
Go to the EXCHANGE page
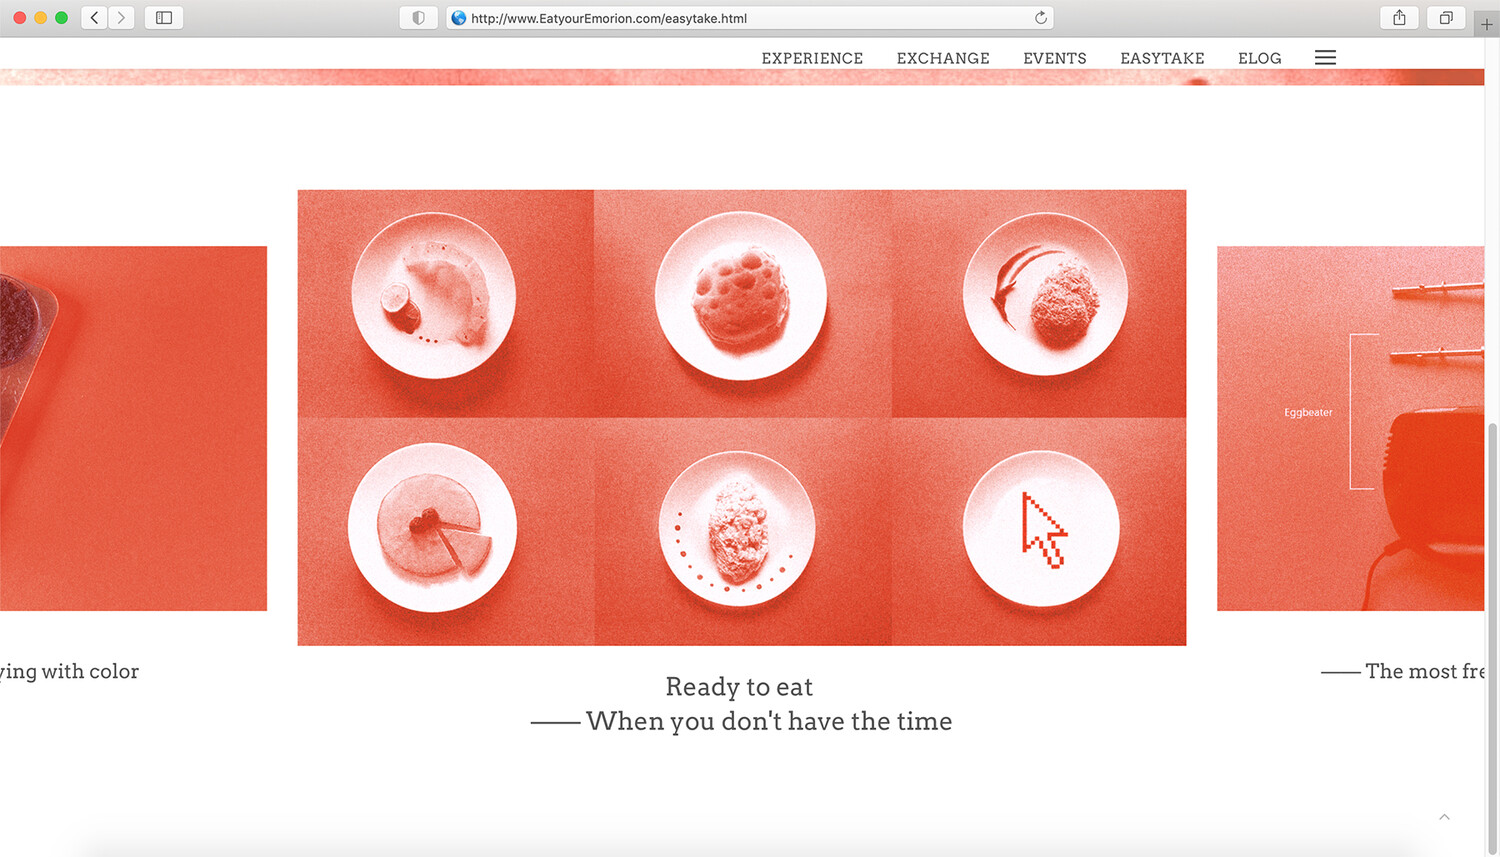(943, 58)
